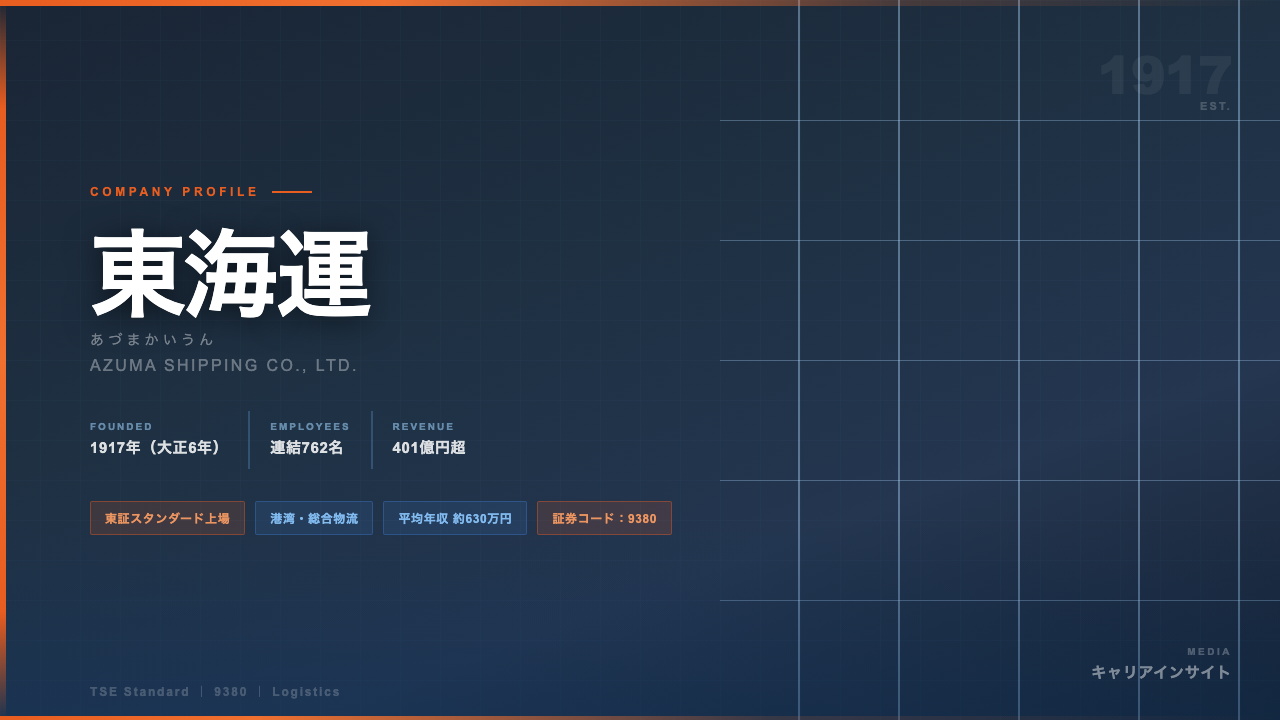The width and height of the screenshot is (1280, 720).
Task: Click the MEDIA label above キャリアインサイト
Action: 1209,652
